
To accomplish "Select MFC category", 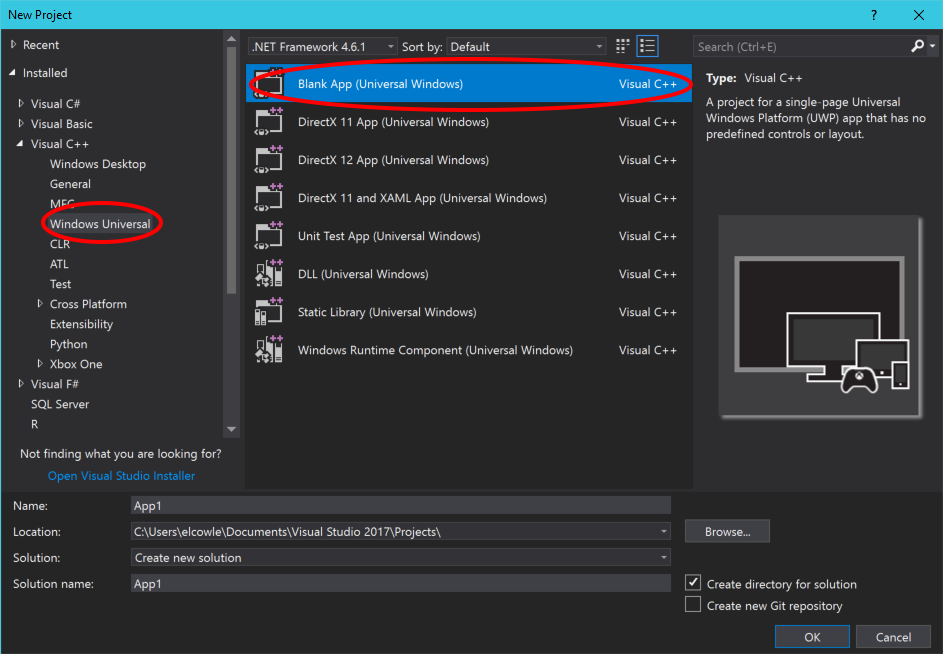I will [x=62, y=203].
